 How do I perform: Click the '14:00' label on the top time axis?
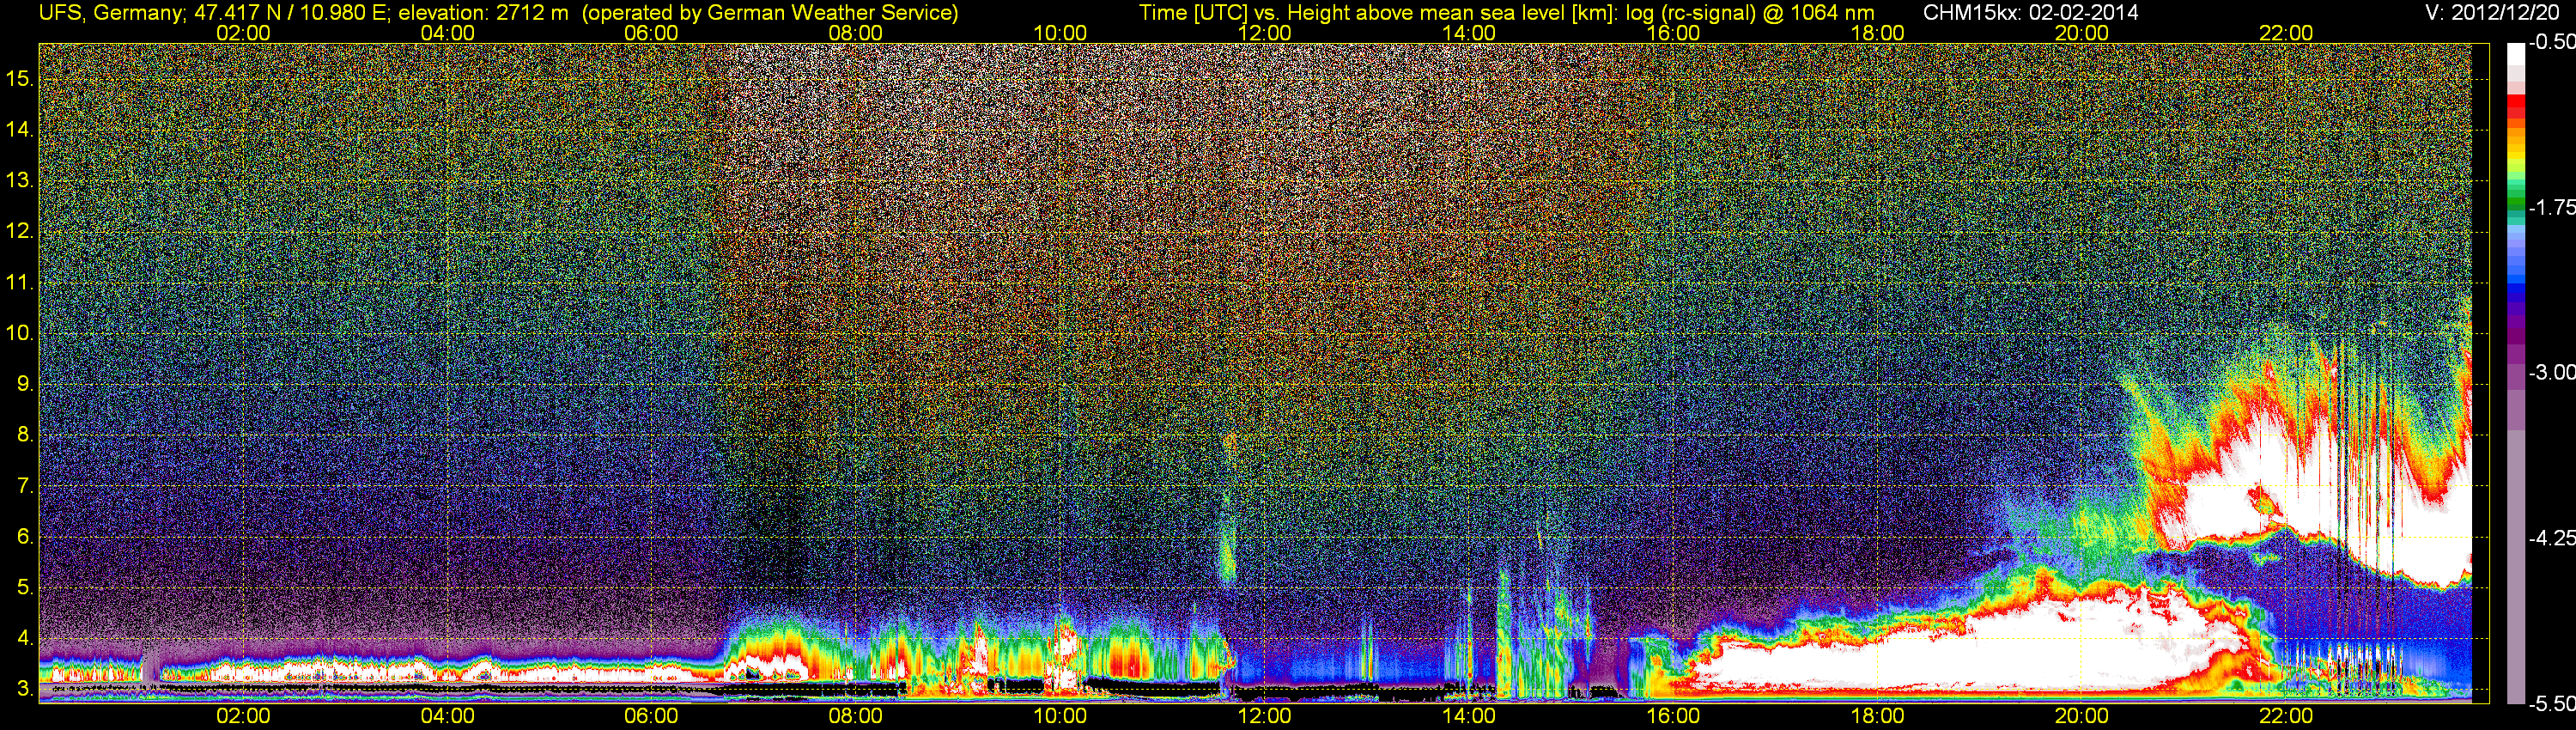[x=1469, y=33]
